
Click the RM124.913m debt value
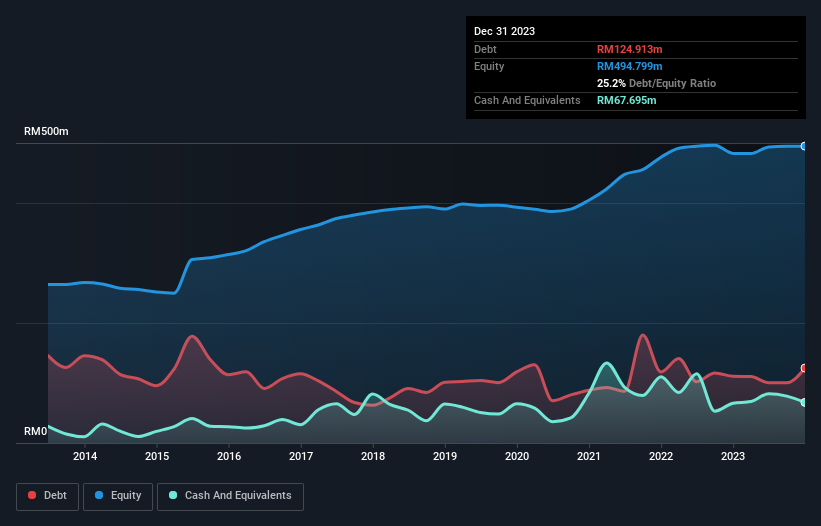pyautogui.click(x=629, y=49)
